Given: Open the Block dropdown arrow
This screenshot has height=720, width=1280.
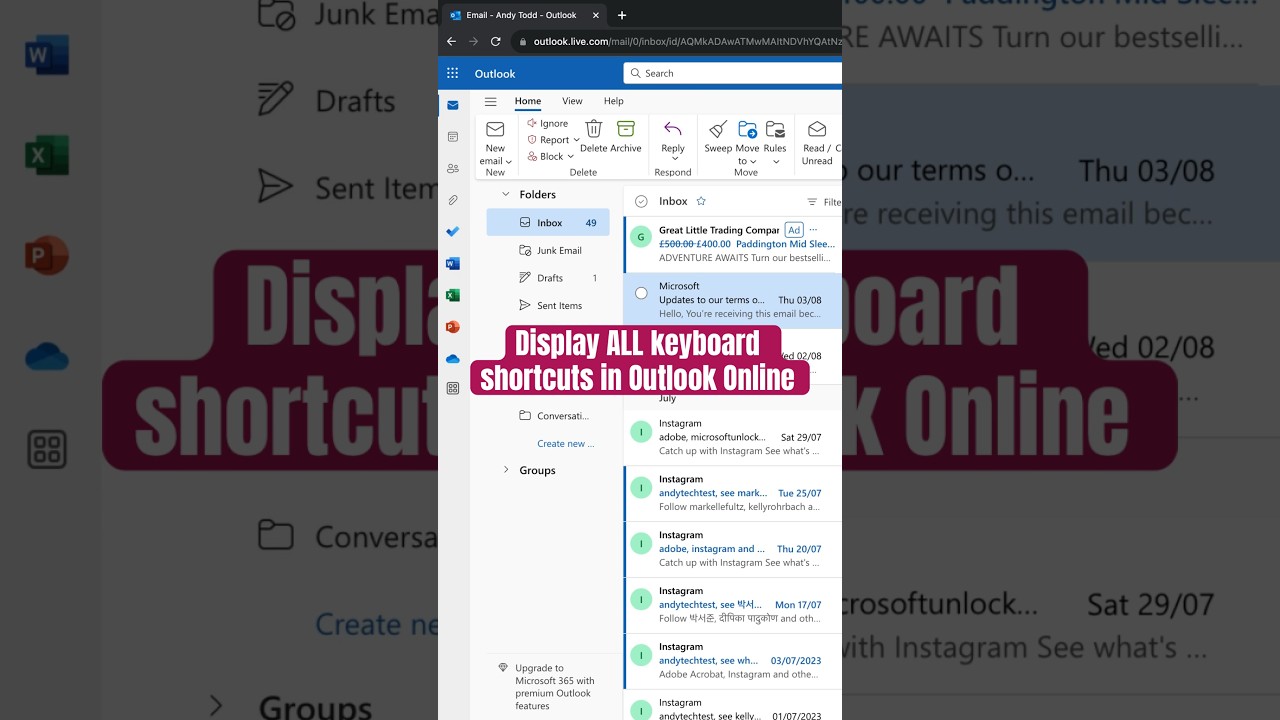Looking at the screenshot, I should tap(570, 156).
